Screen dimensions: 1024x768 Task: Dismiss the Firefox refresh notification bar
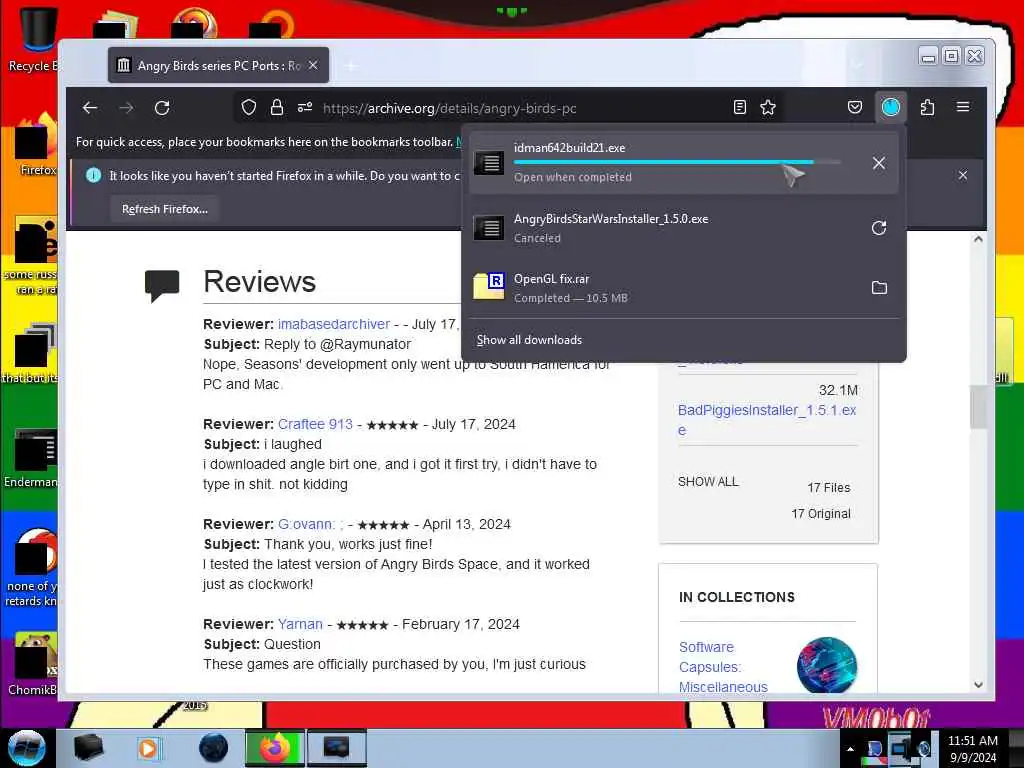point(963,175)
